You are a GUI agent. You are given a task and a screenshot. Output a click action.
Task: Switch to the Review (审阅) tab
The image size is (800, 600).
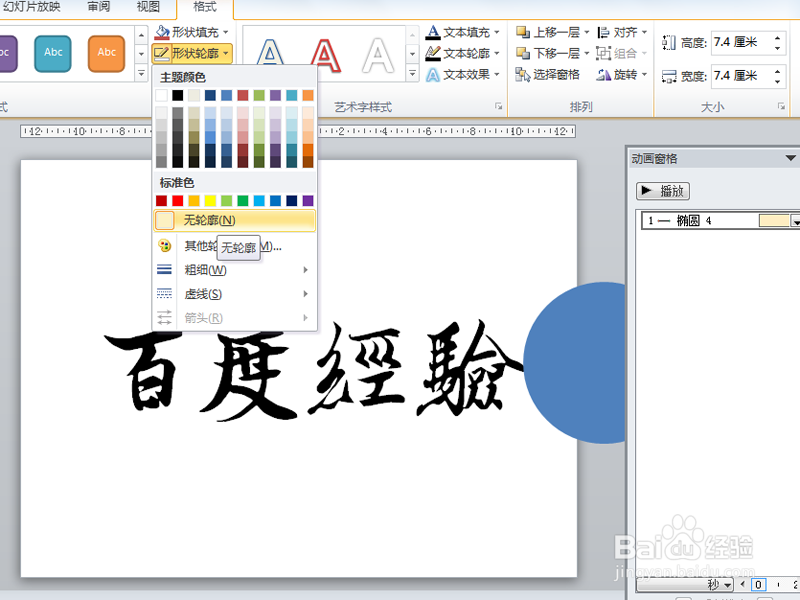98,7
